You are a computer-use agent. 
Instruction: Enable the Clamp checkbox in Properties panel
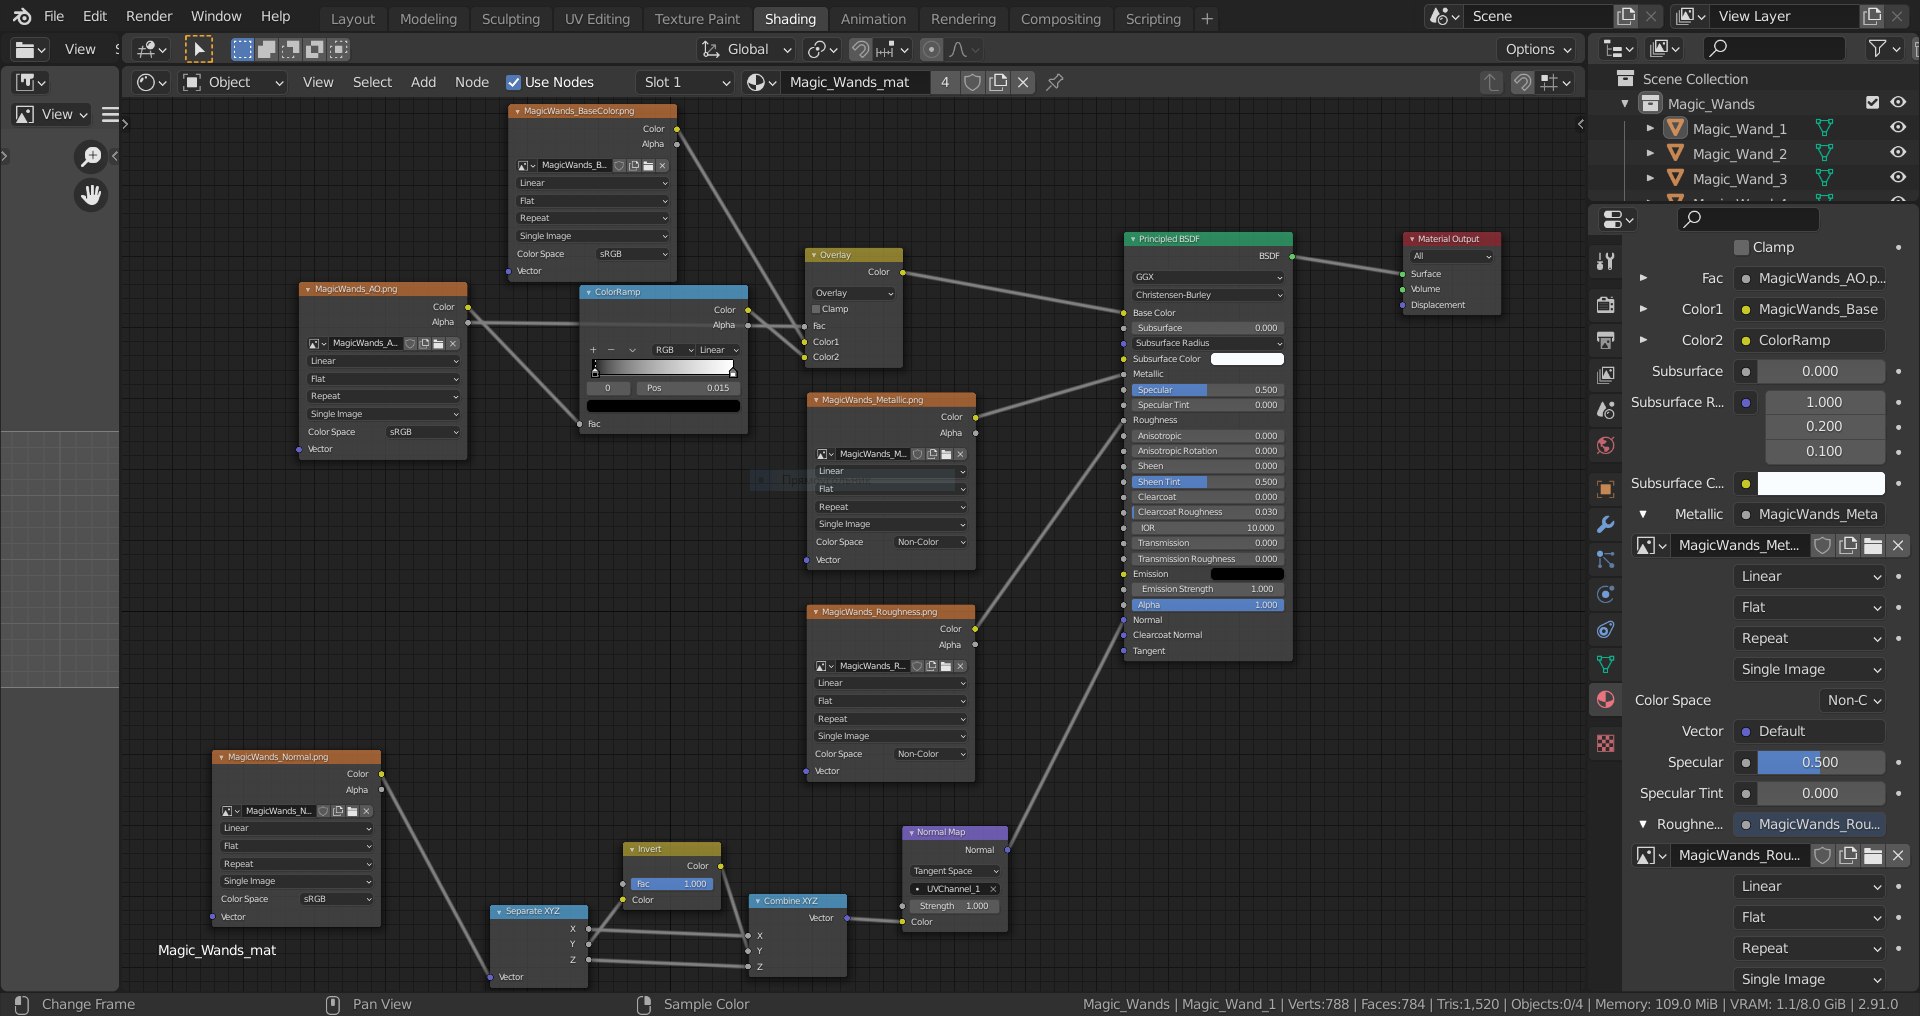coord(1741,247)
